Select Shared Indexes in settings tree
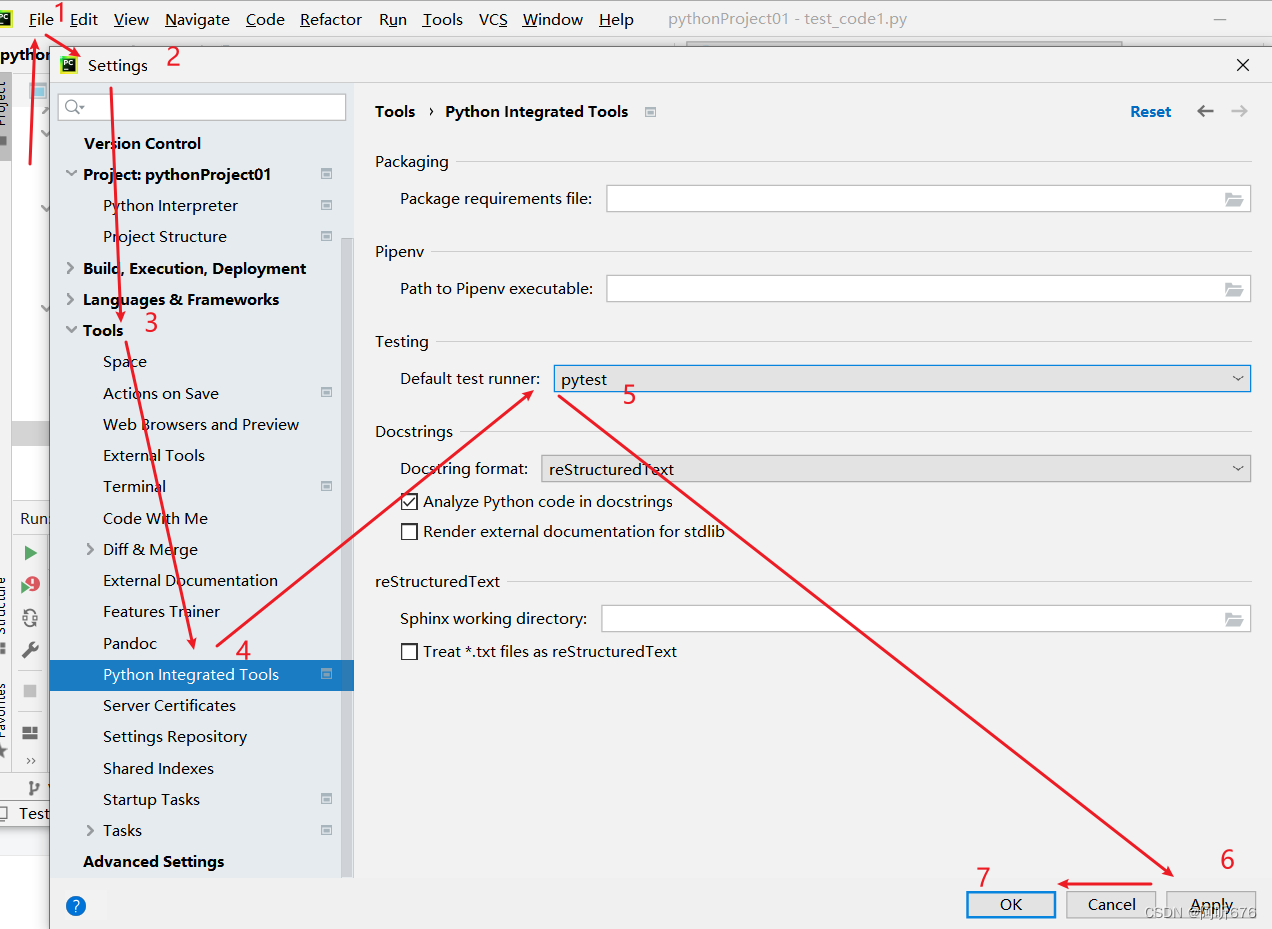 [158, 768]
